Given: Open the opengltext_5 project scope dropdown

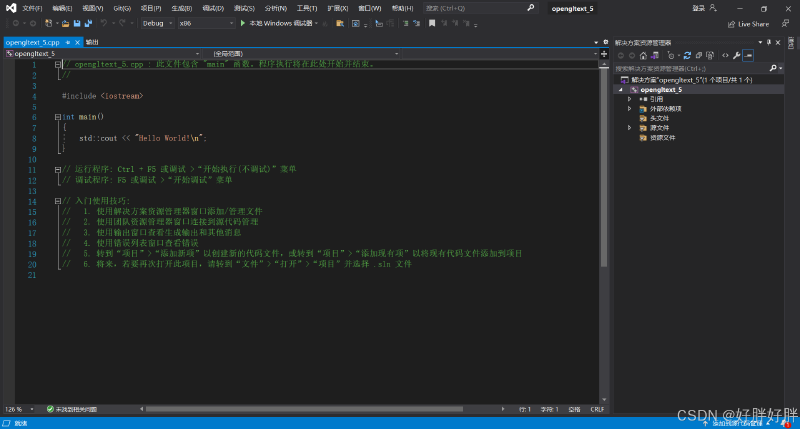Looking at the screenshot, I should pyautogui.click(x=103, y=54).
